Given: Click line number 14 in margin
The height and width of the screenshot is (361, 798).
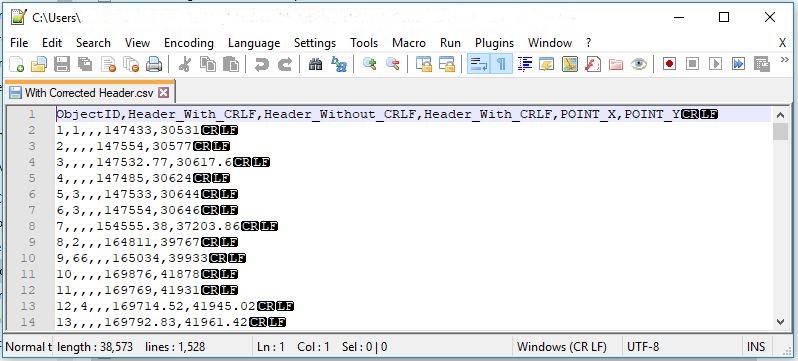Looking at the screenshot, I should (x=28, y=322).
